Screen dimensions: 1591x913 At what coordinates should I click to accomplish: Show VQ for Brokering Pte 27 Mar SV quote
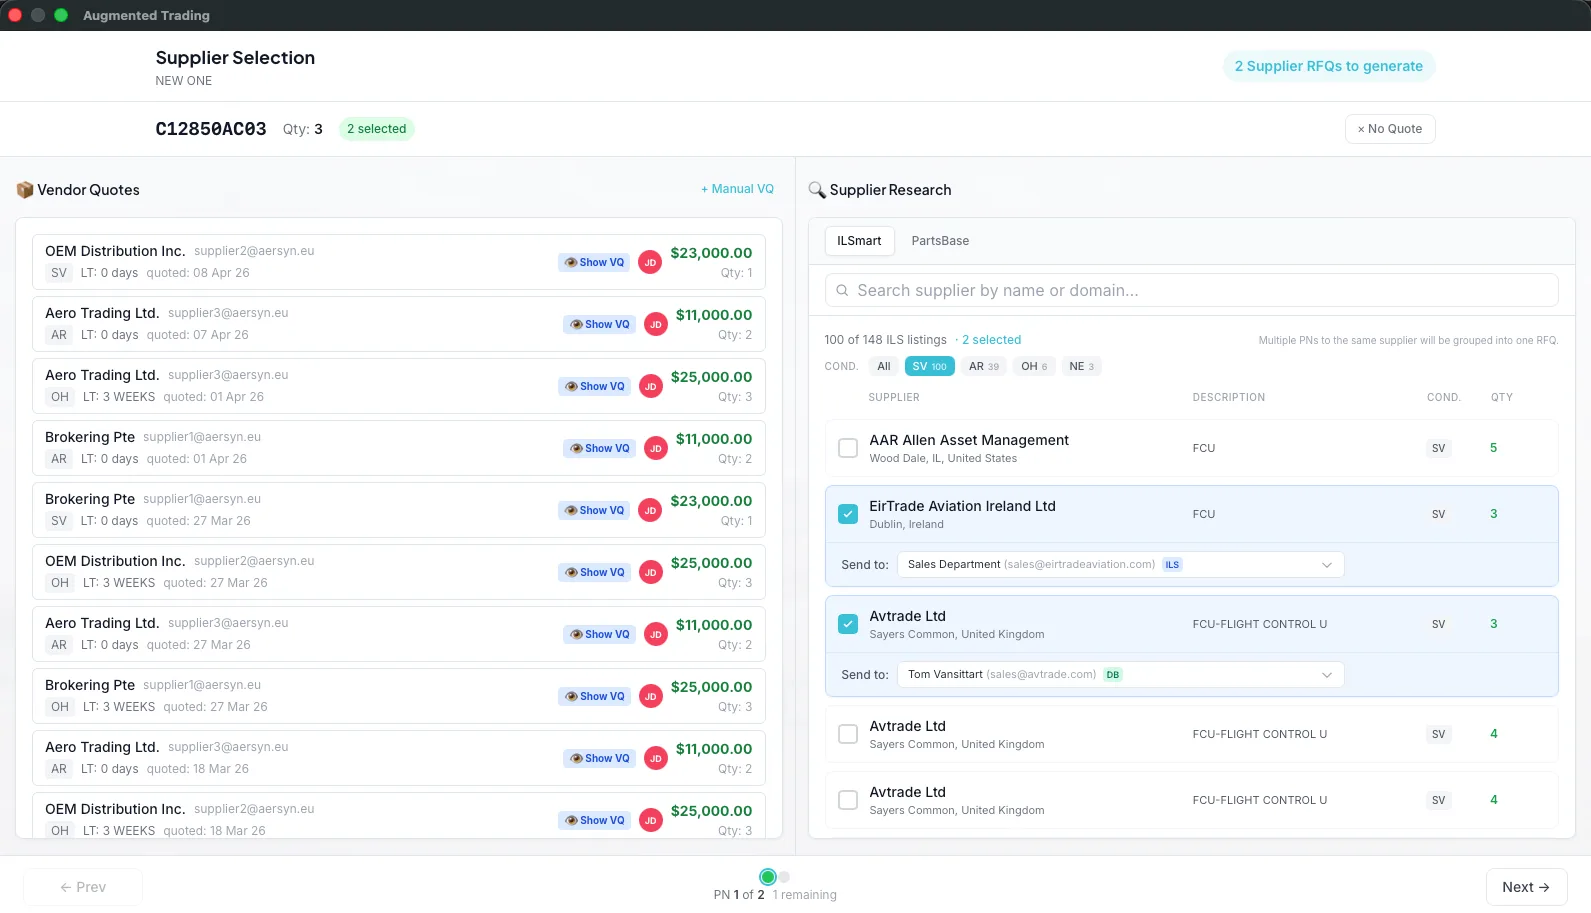pyautogui.click(x=594, y=510)
